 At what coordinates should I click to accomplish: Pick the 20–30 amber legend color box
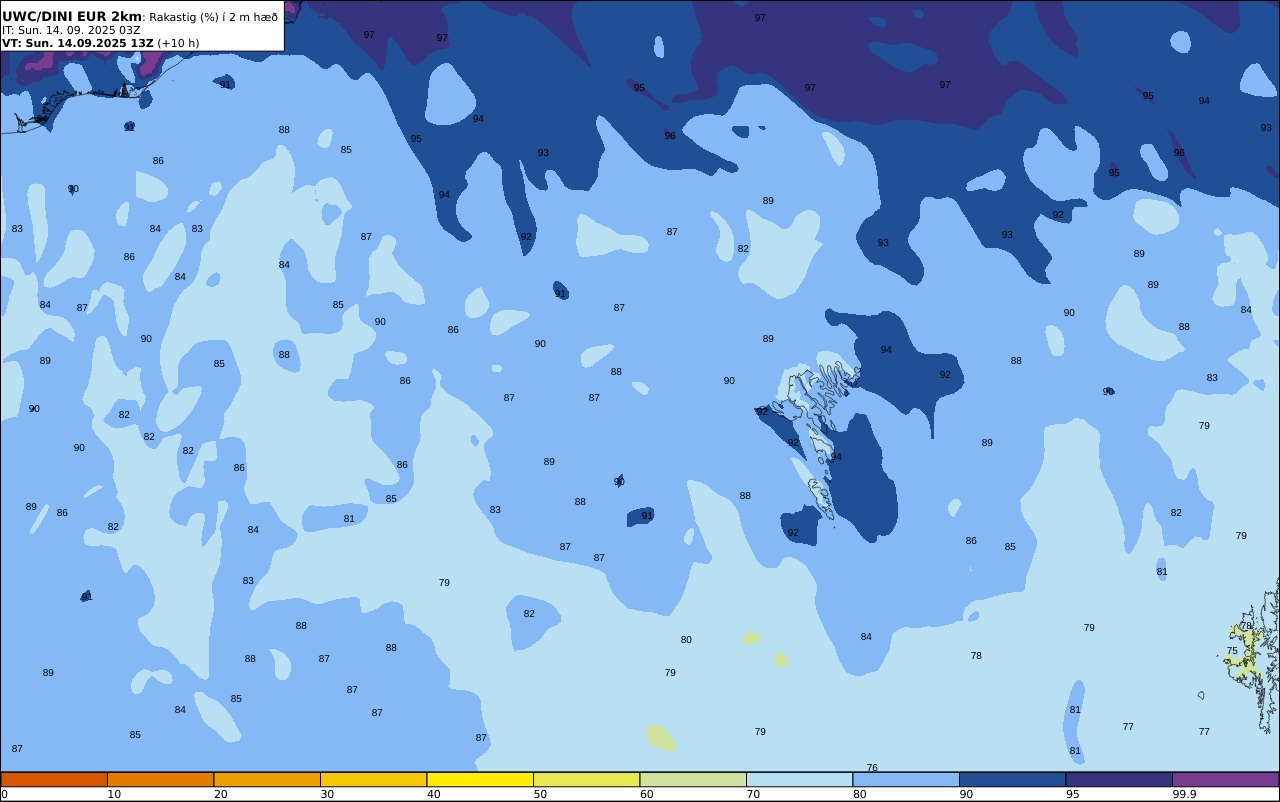pos(267,779)
